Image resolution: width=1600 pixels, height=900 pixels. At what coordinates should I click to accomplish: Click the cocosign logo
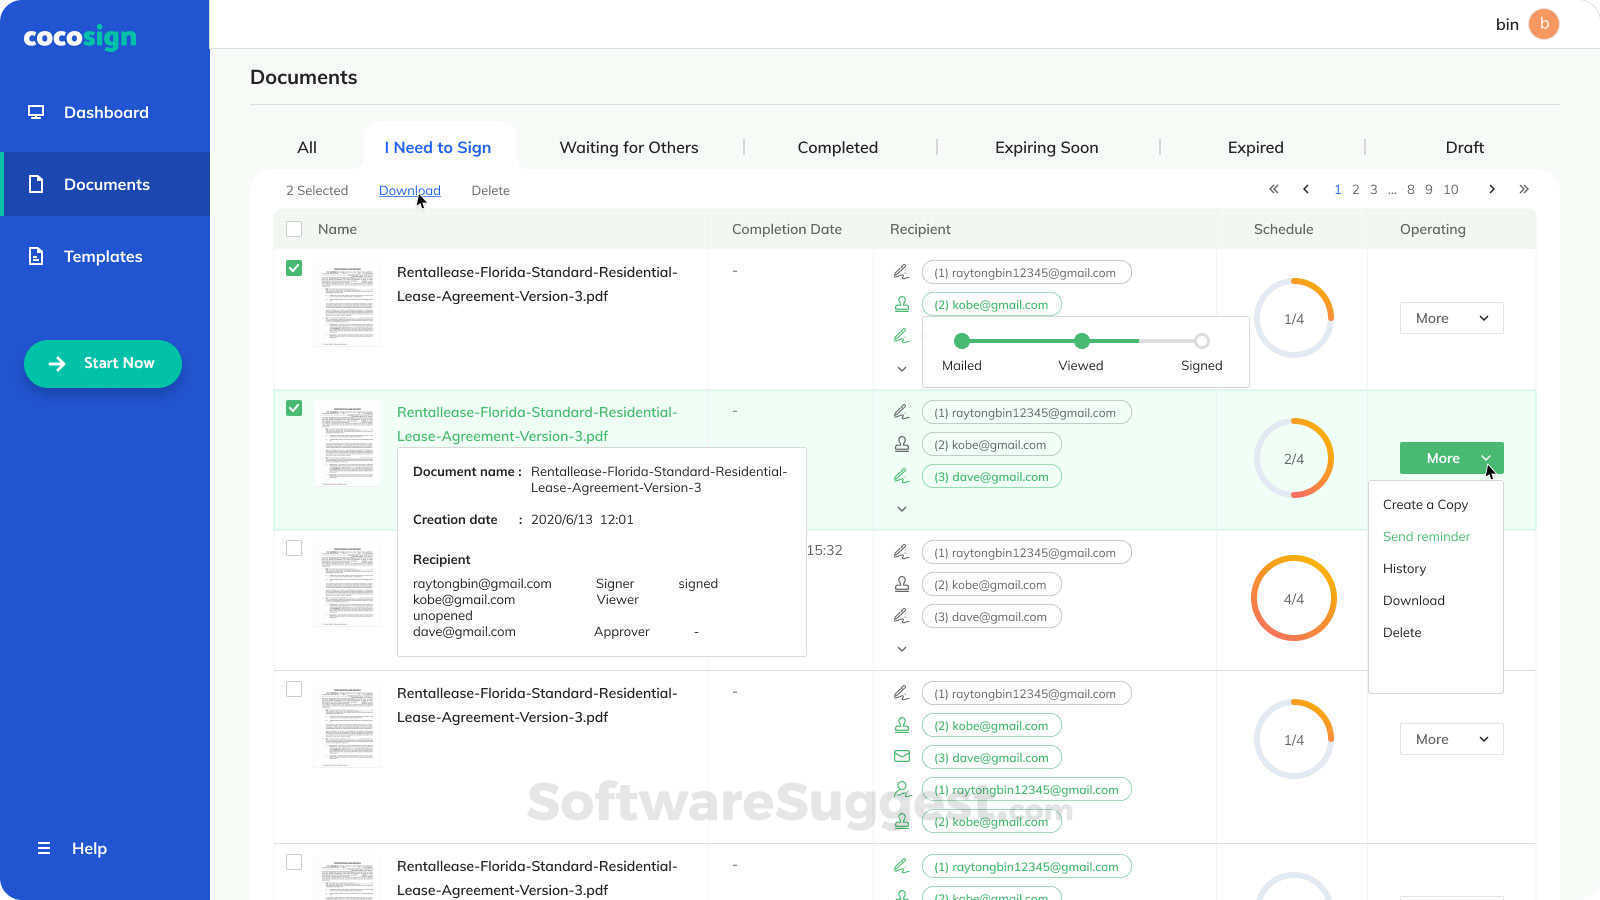click(80, 38)
